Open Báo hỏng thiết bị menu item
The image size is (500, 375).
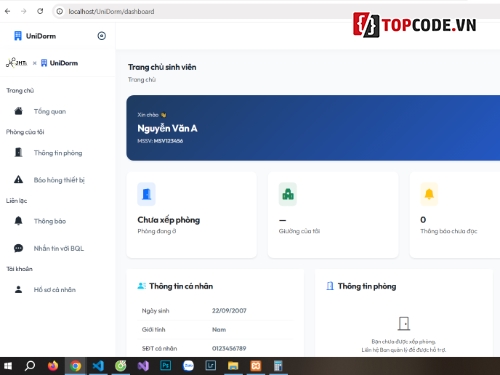coord(59,180)
